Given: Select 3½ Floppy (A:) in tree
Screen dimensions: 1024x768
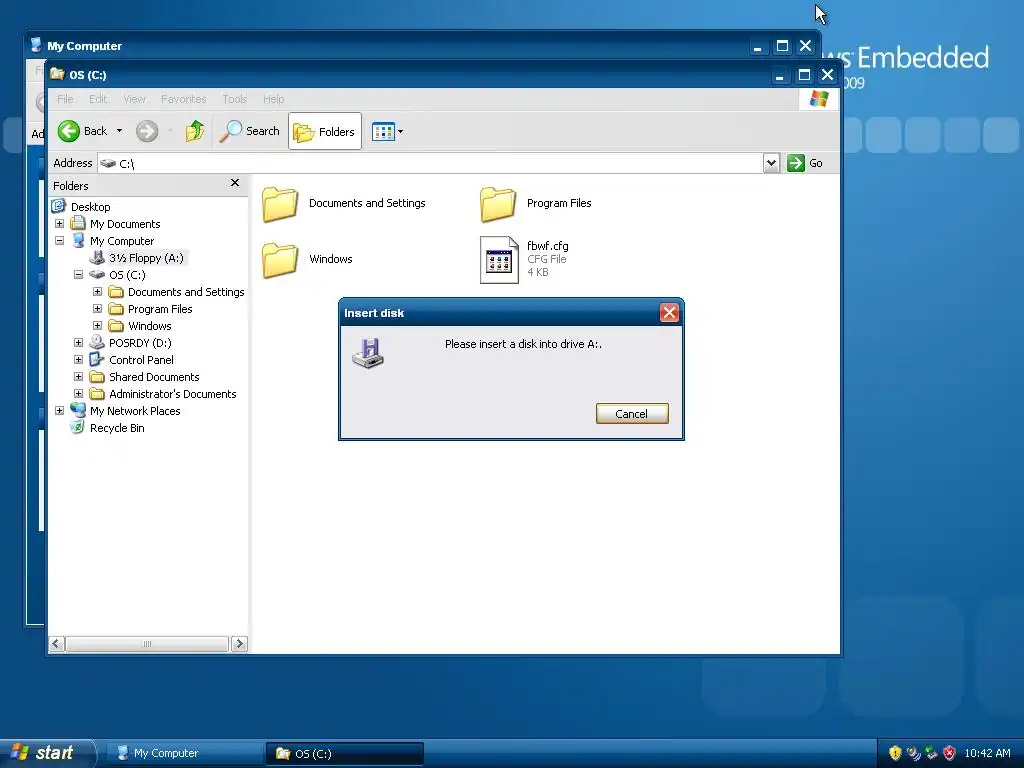Looking at the screenshot, I should [146, 258].
